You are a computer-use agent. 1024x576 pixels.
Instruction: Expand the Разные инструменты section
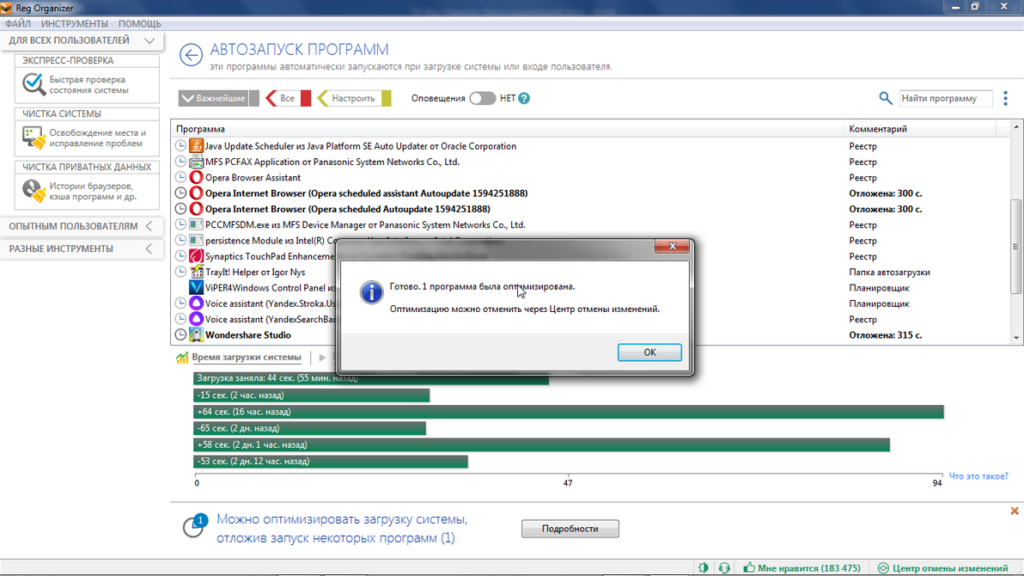point(82,249)
